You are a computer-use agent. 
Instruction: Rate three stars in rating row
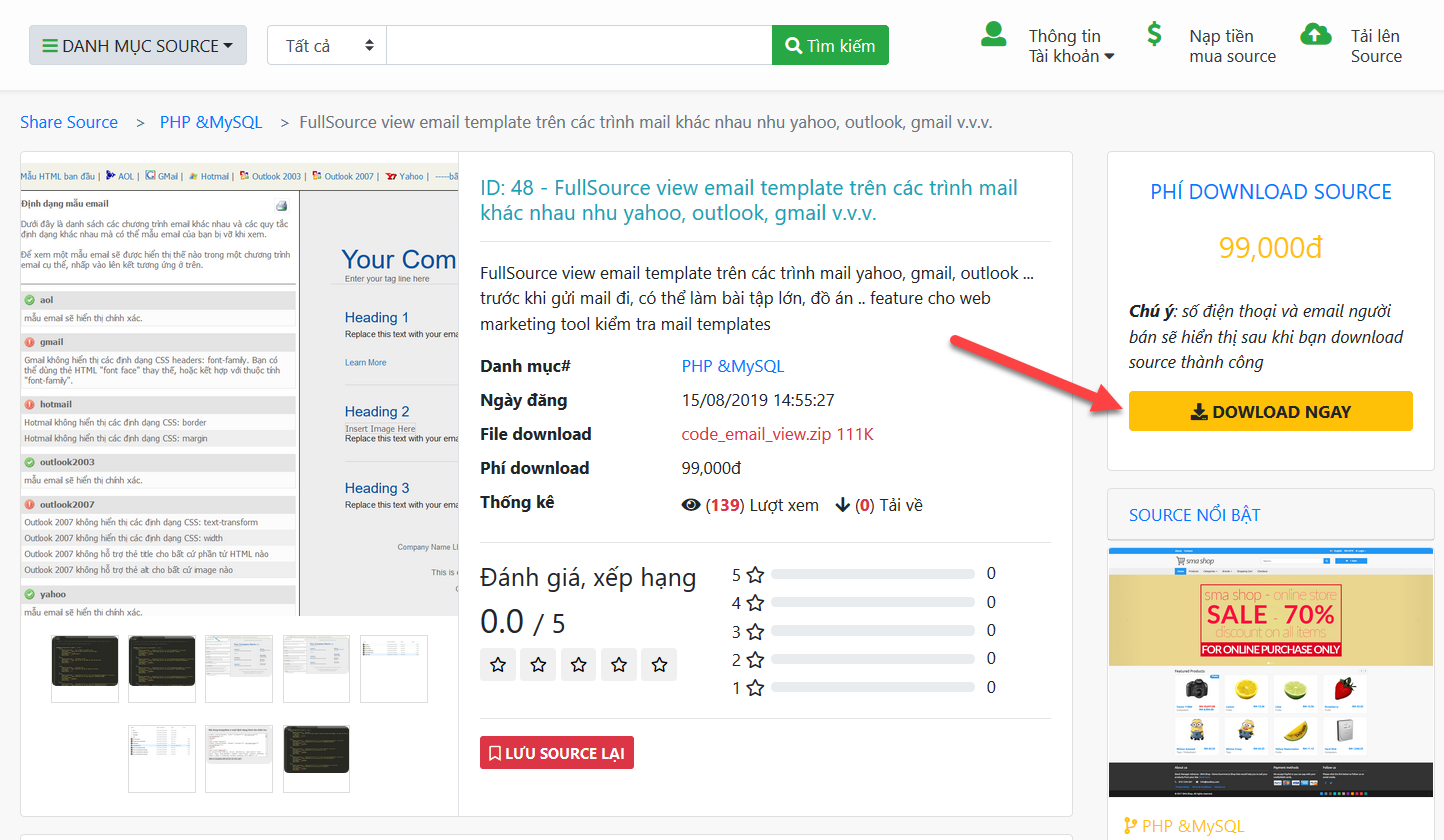[578, 664]
